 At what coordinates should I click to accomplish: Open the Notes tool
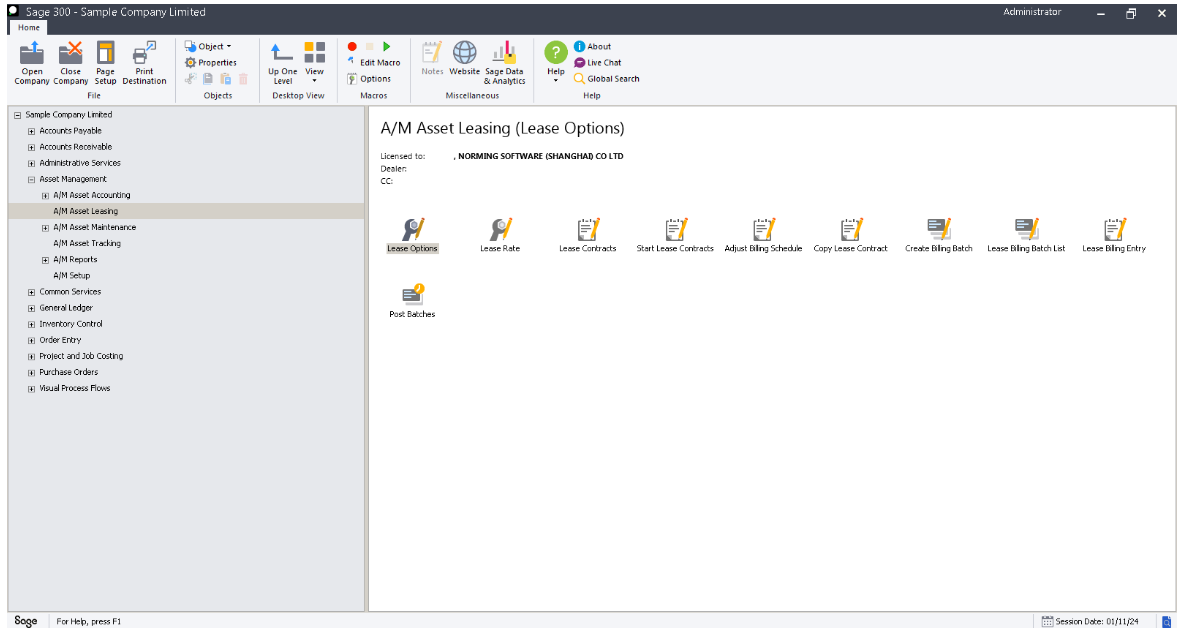(x=432, y=58)
